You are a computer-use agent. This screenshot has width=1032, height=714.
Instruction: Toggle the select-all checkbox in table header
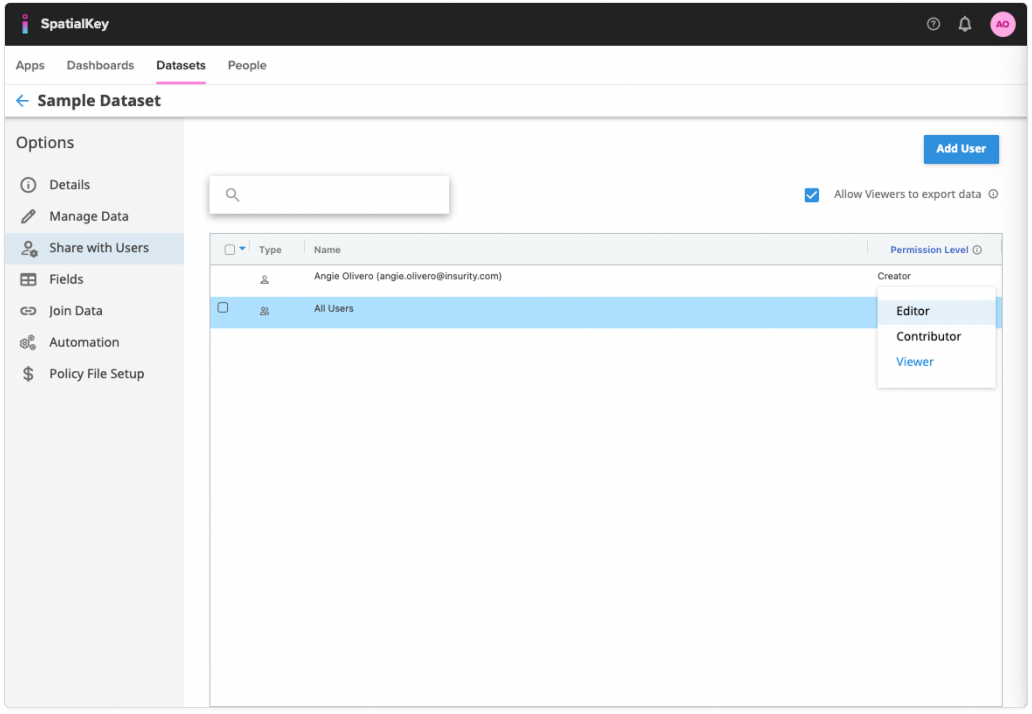point(230,250)
